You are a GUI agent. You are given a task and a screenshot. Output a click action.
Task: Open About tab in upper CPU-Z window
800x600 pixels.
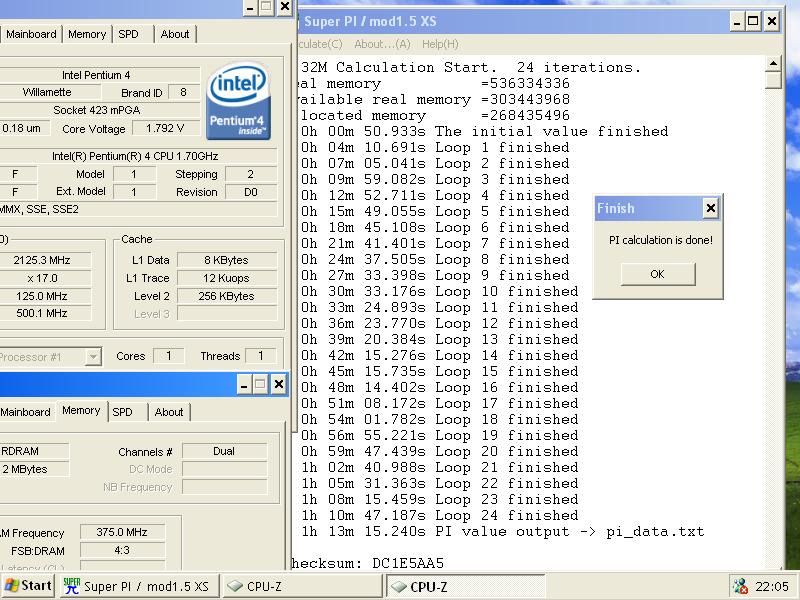pos(174,34)
